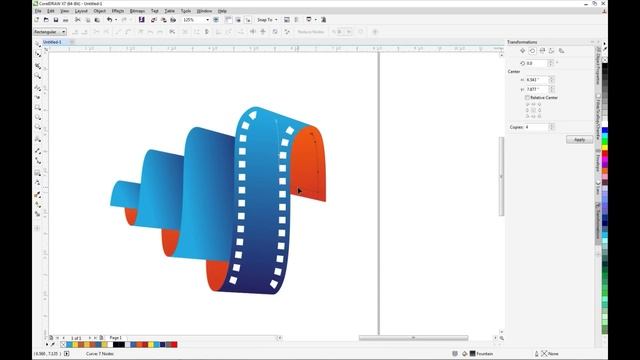Switch to the Untitled-1 document tab
This screenshot has width=640, height=360.
(52, 42)
